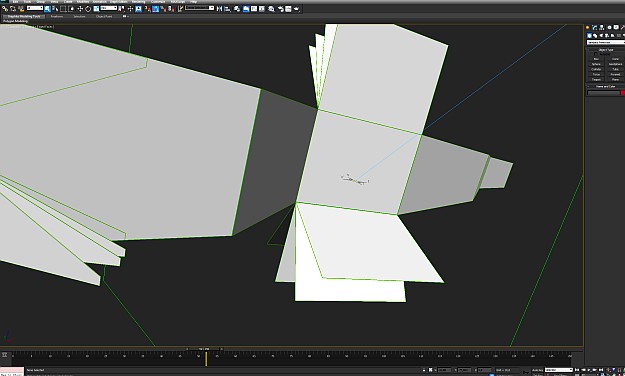Click the GeoSphere primitive button

(615, 64)
